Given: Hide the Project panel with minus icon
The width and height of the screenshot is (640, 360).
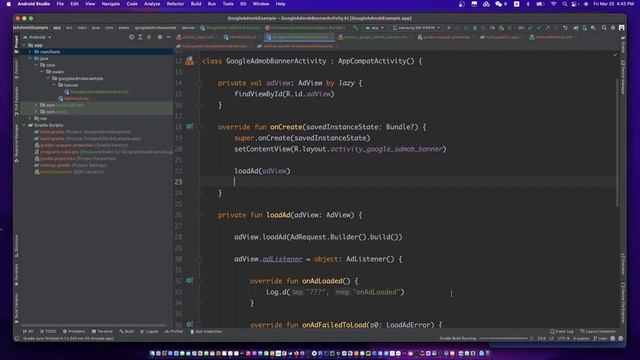Looking at the screenshot, I should click(x=168, y=37).
